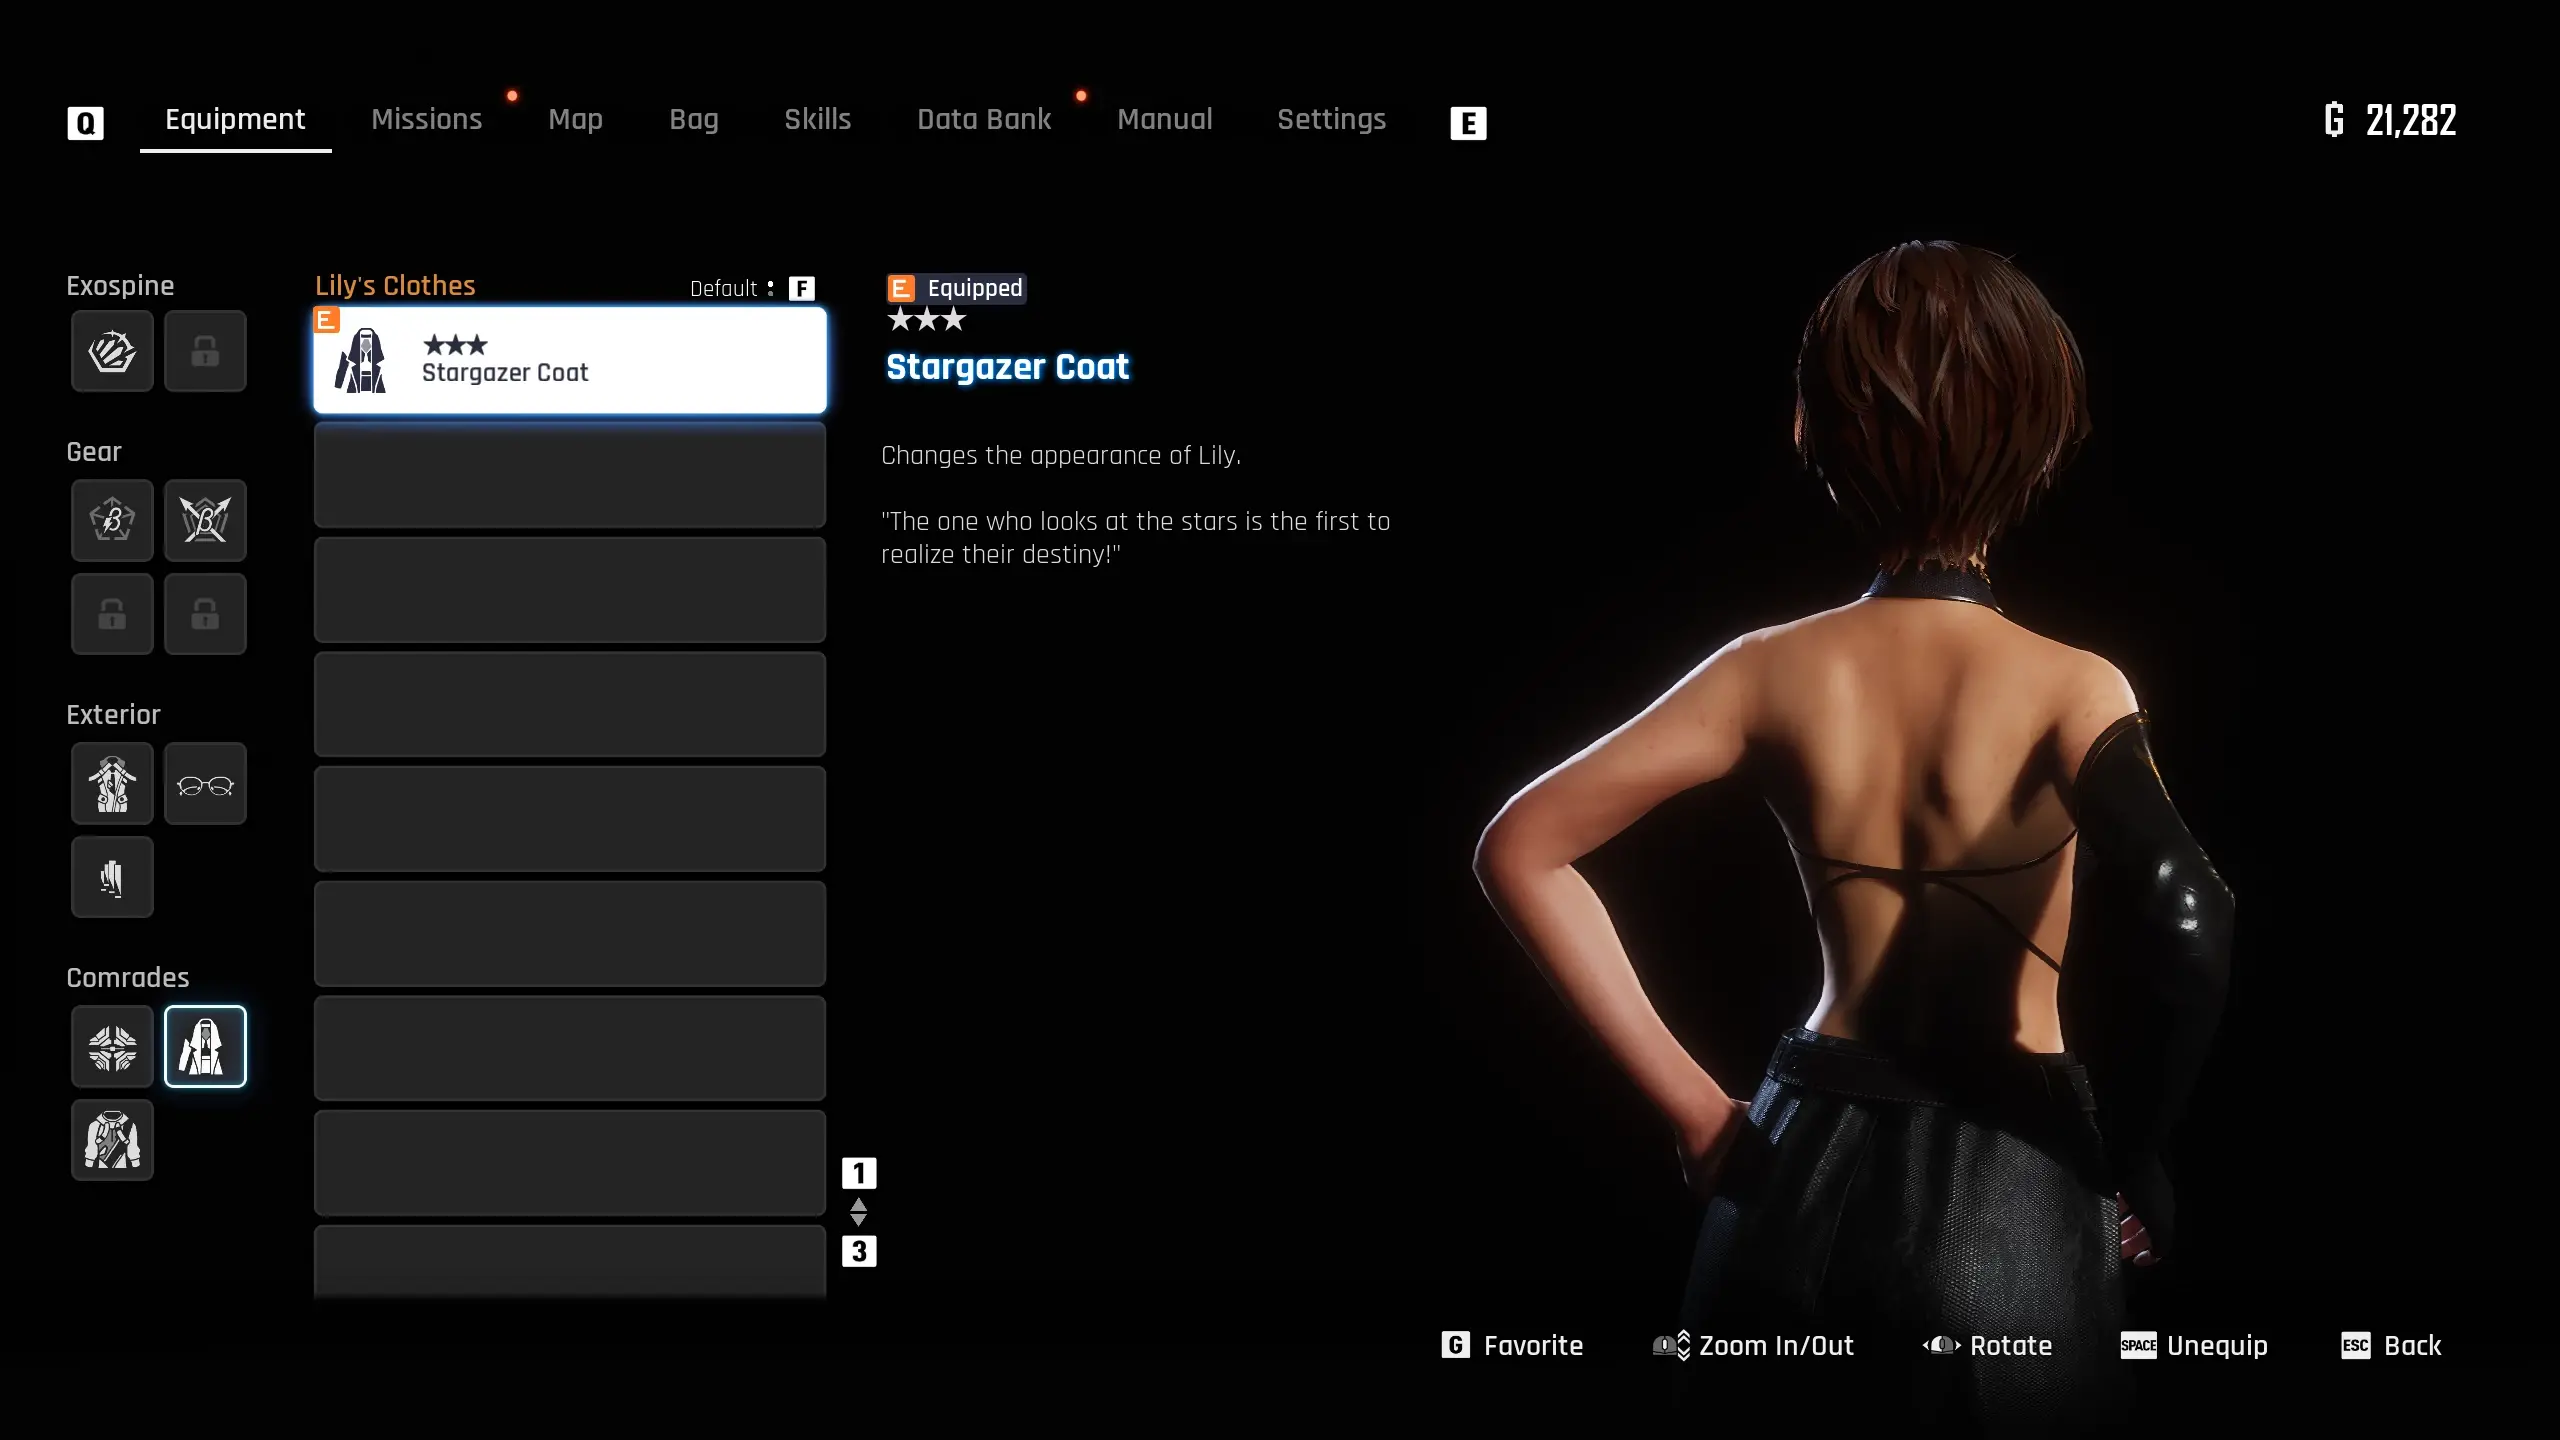Select the second Gear slot icon
The height and width of the screenshot is (1440, 2560).
205,520
